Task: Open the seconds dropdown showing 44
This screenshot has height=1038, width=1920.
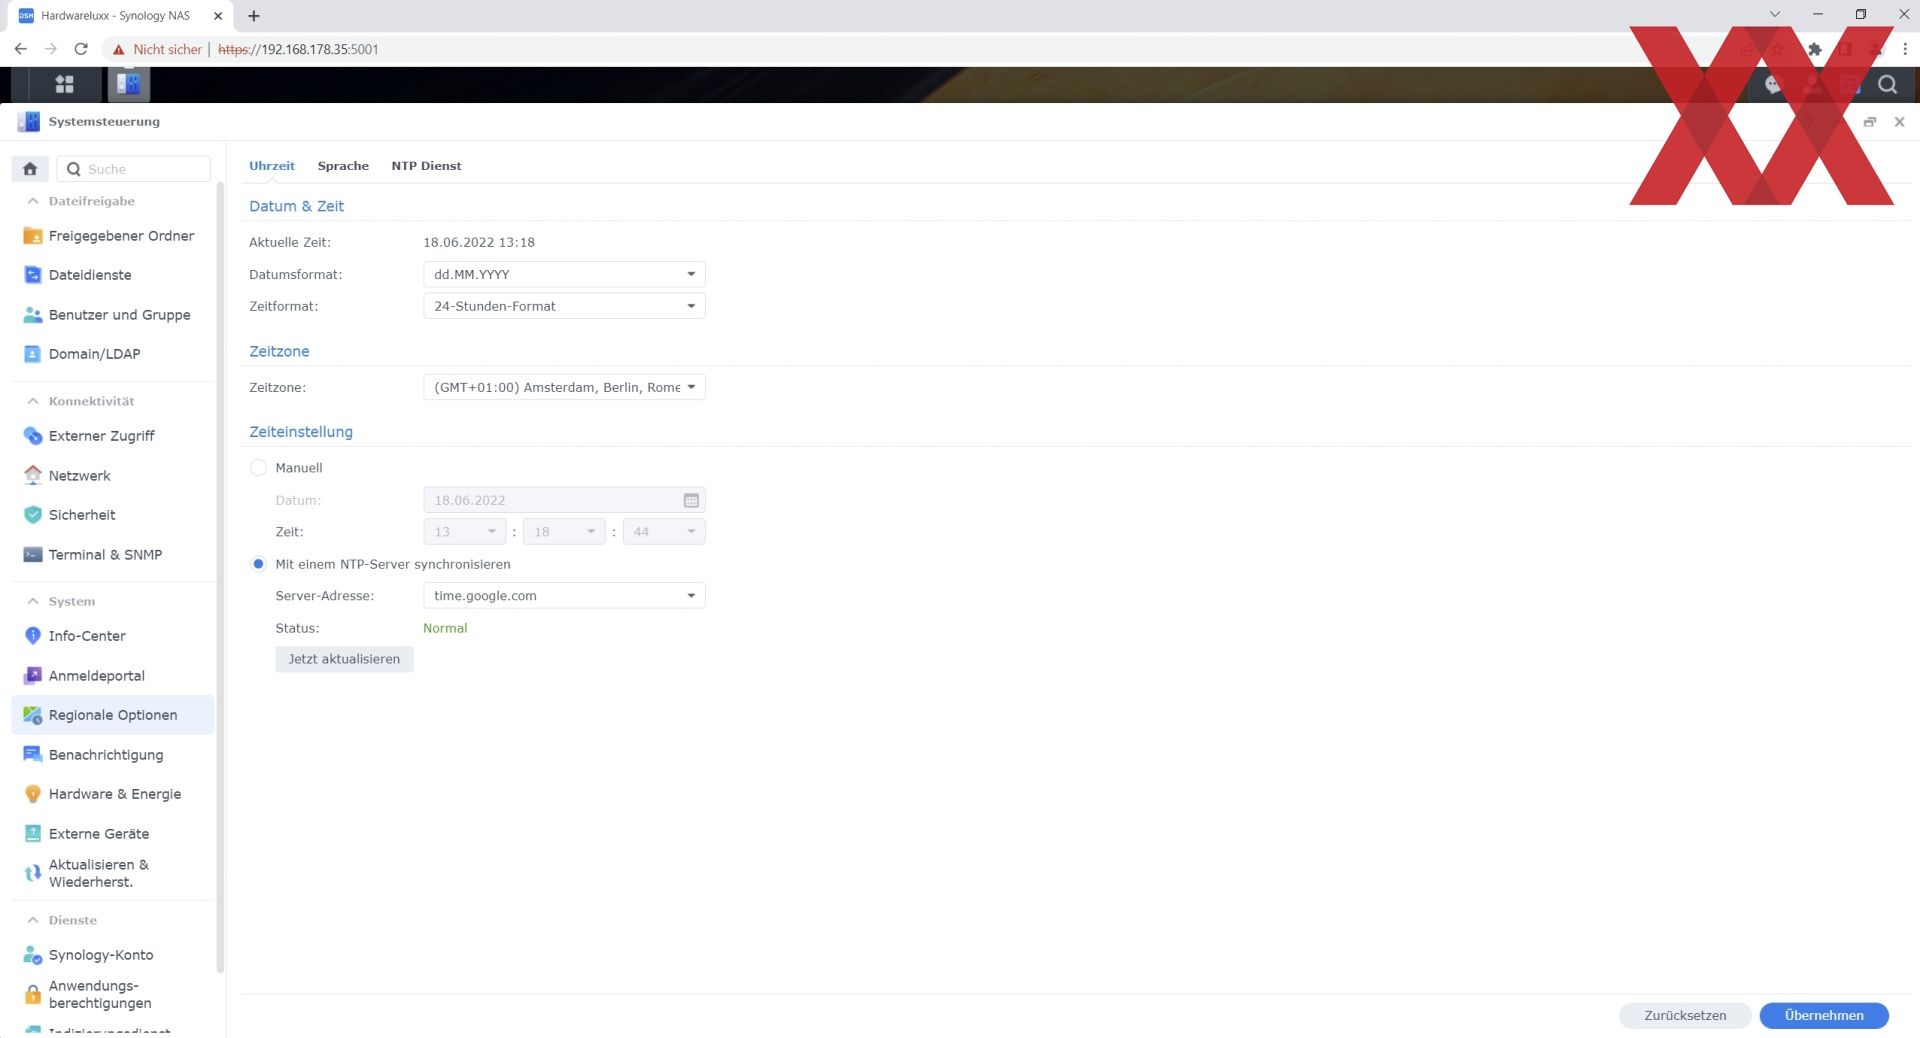Action: tap(664, 532)
